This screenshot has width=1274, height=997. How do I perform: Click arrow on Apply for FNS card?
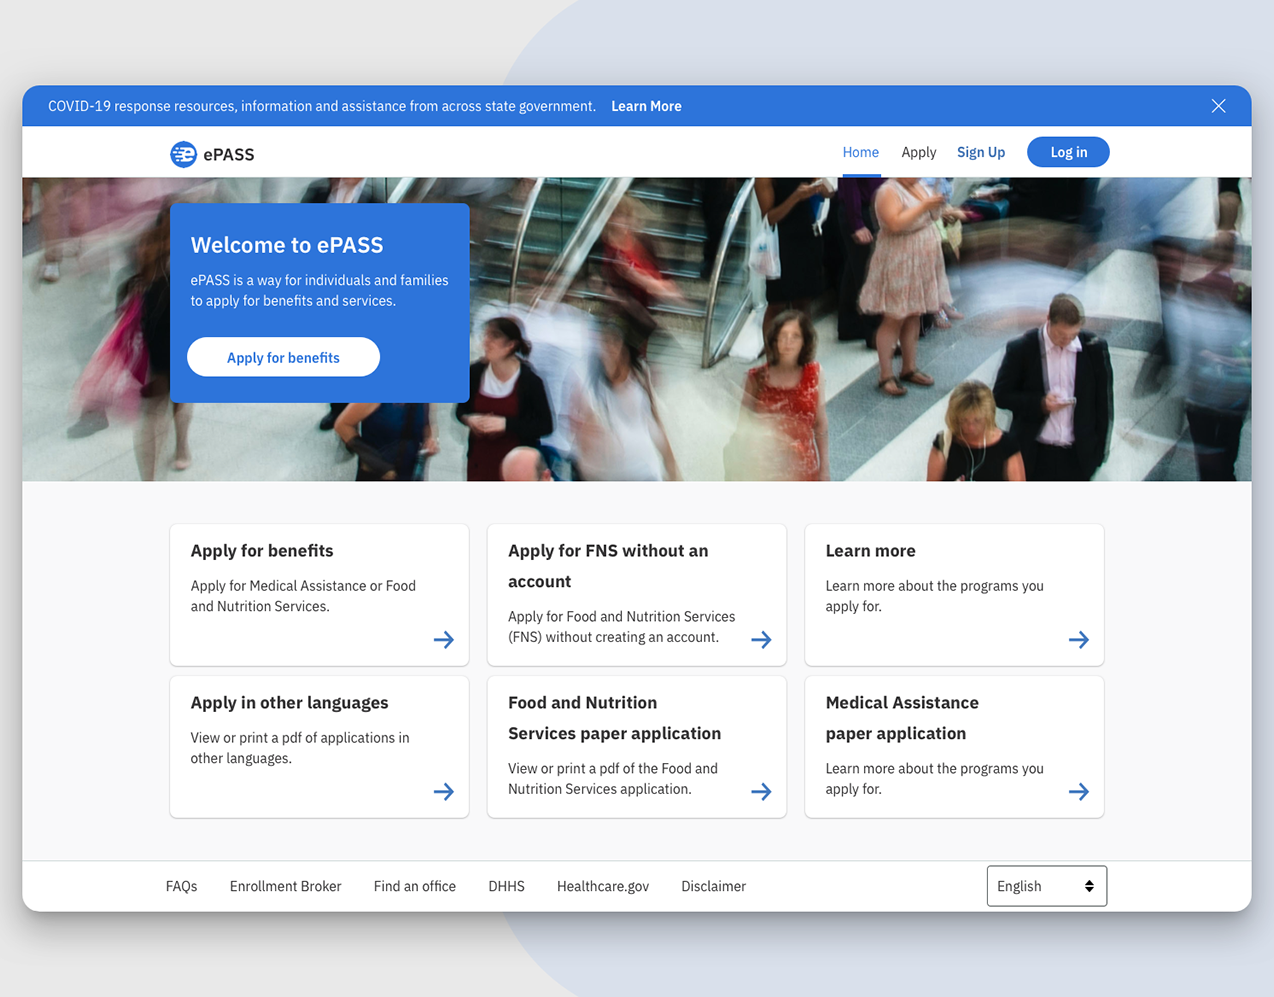[761, 640]
